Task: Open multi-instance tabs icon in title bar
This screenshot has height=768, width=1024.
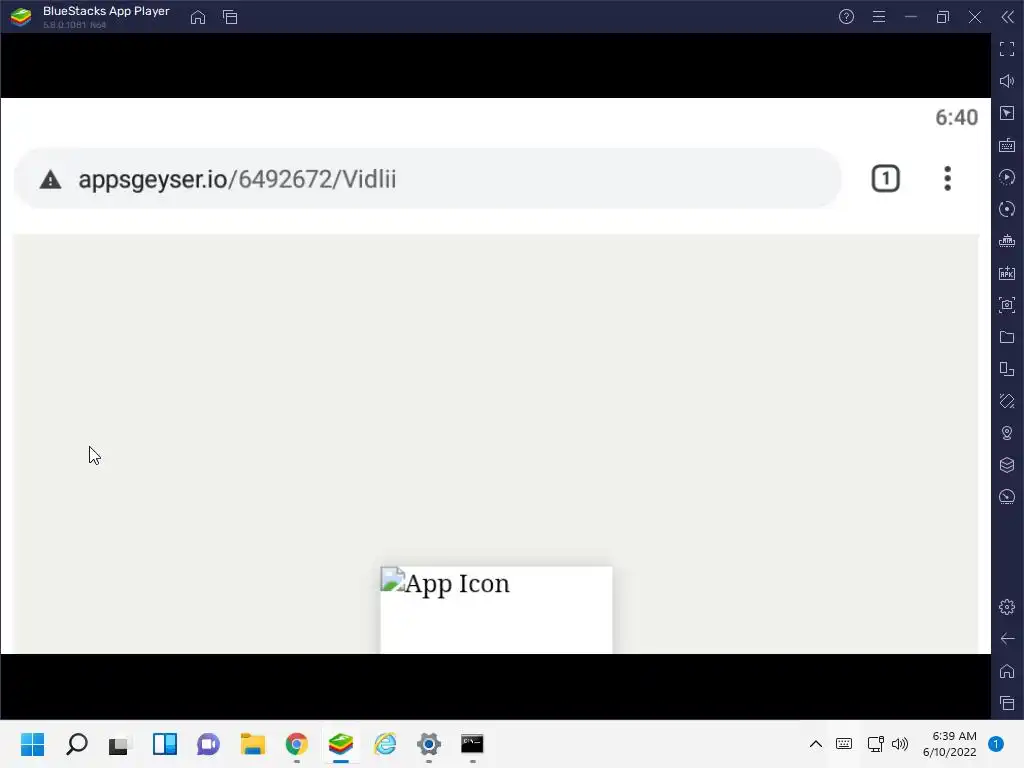Action: pos(230,17)
